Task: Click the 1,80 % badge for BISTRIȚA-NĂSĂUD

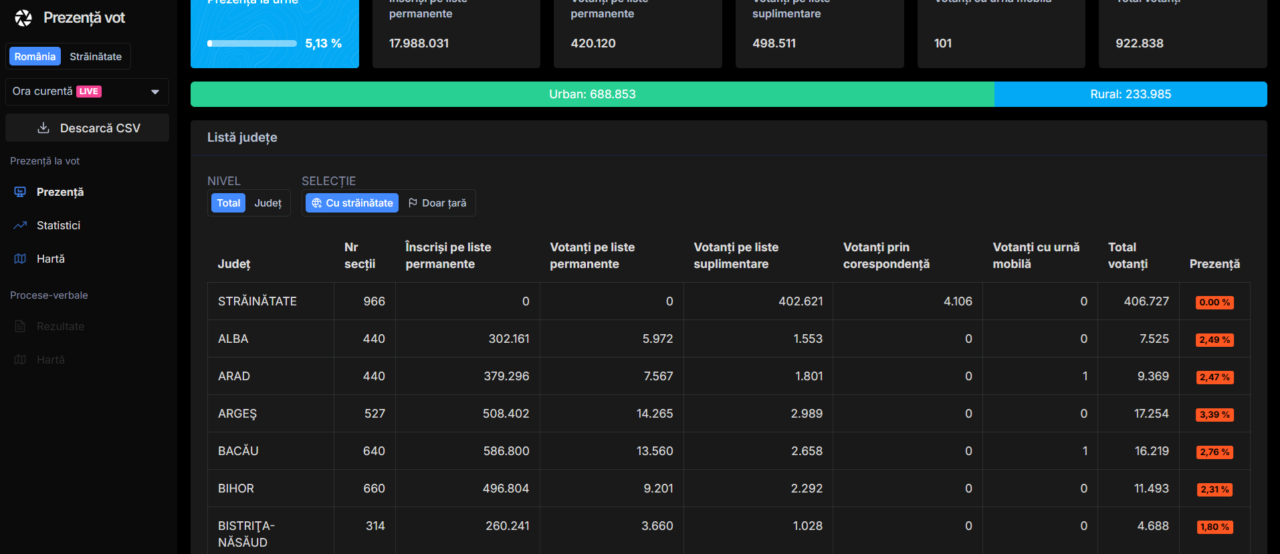Action: click(1214, 527)
